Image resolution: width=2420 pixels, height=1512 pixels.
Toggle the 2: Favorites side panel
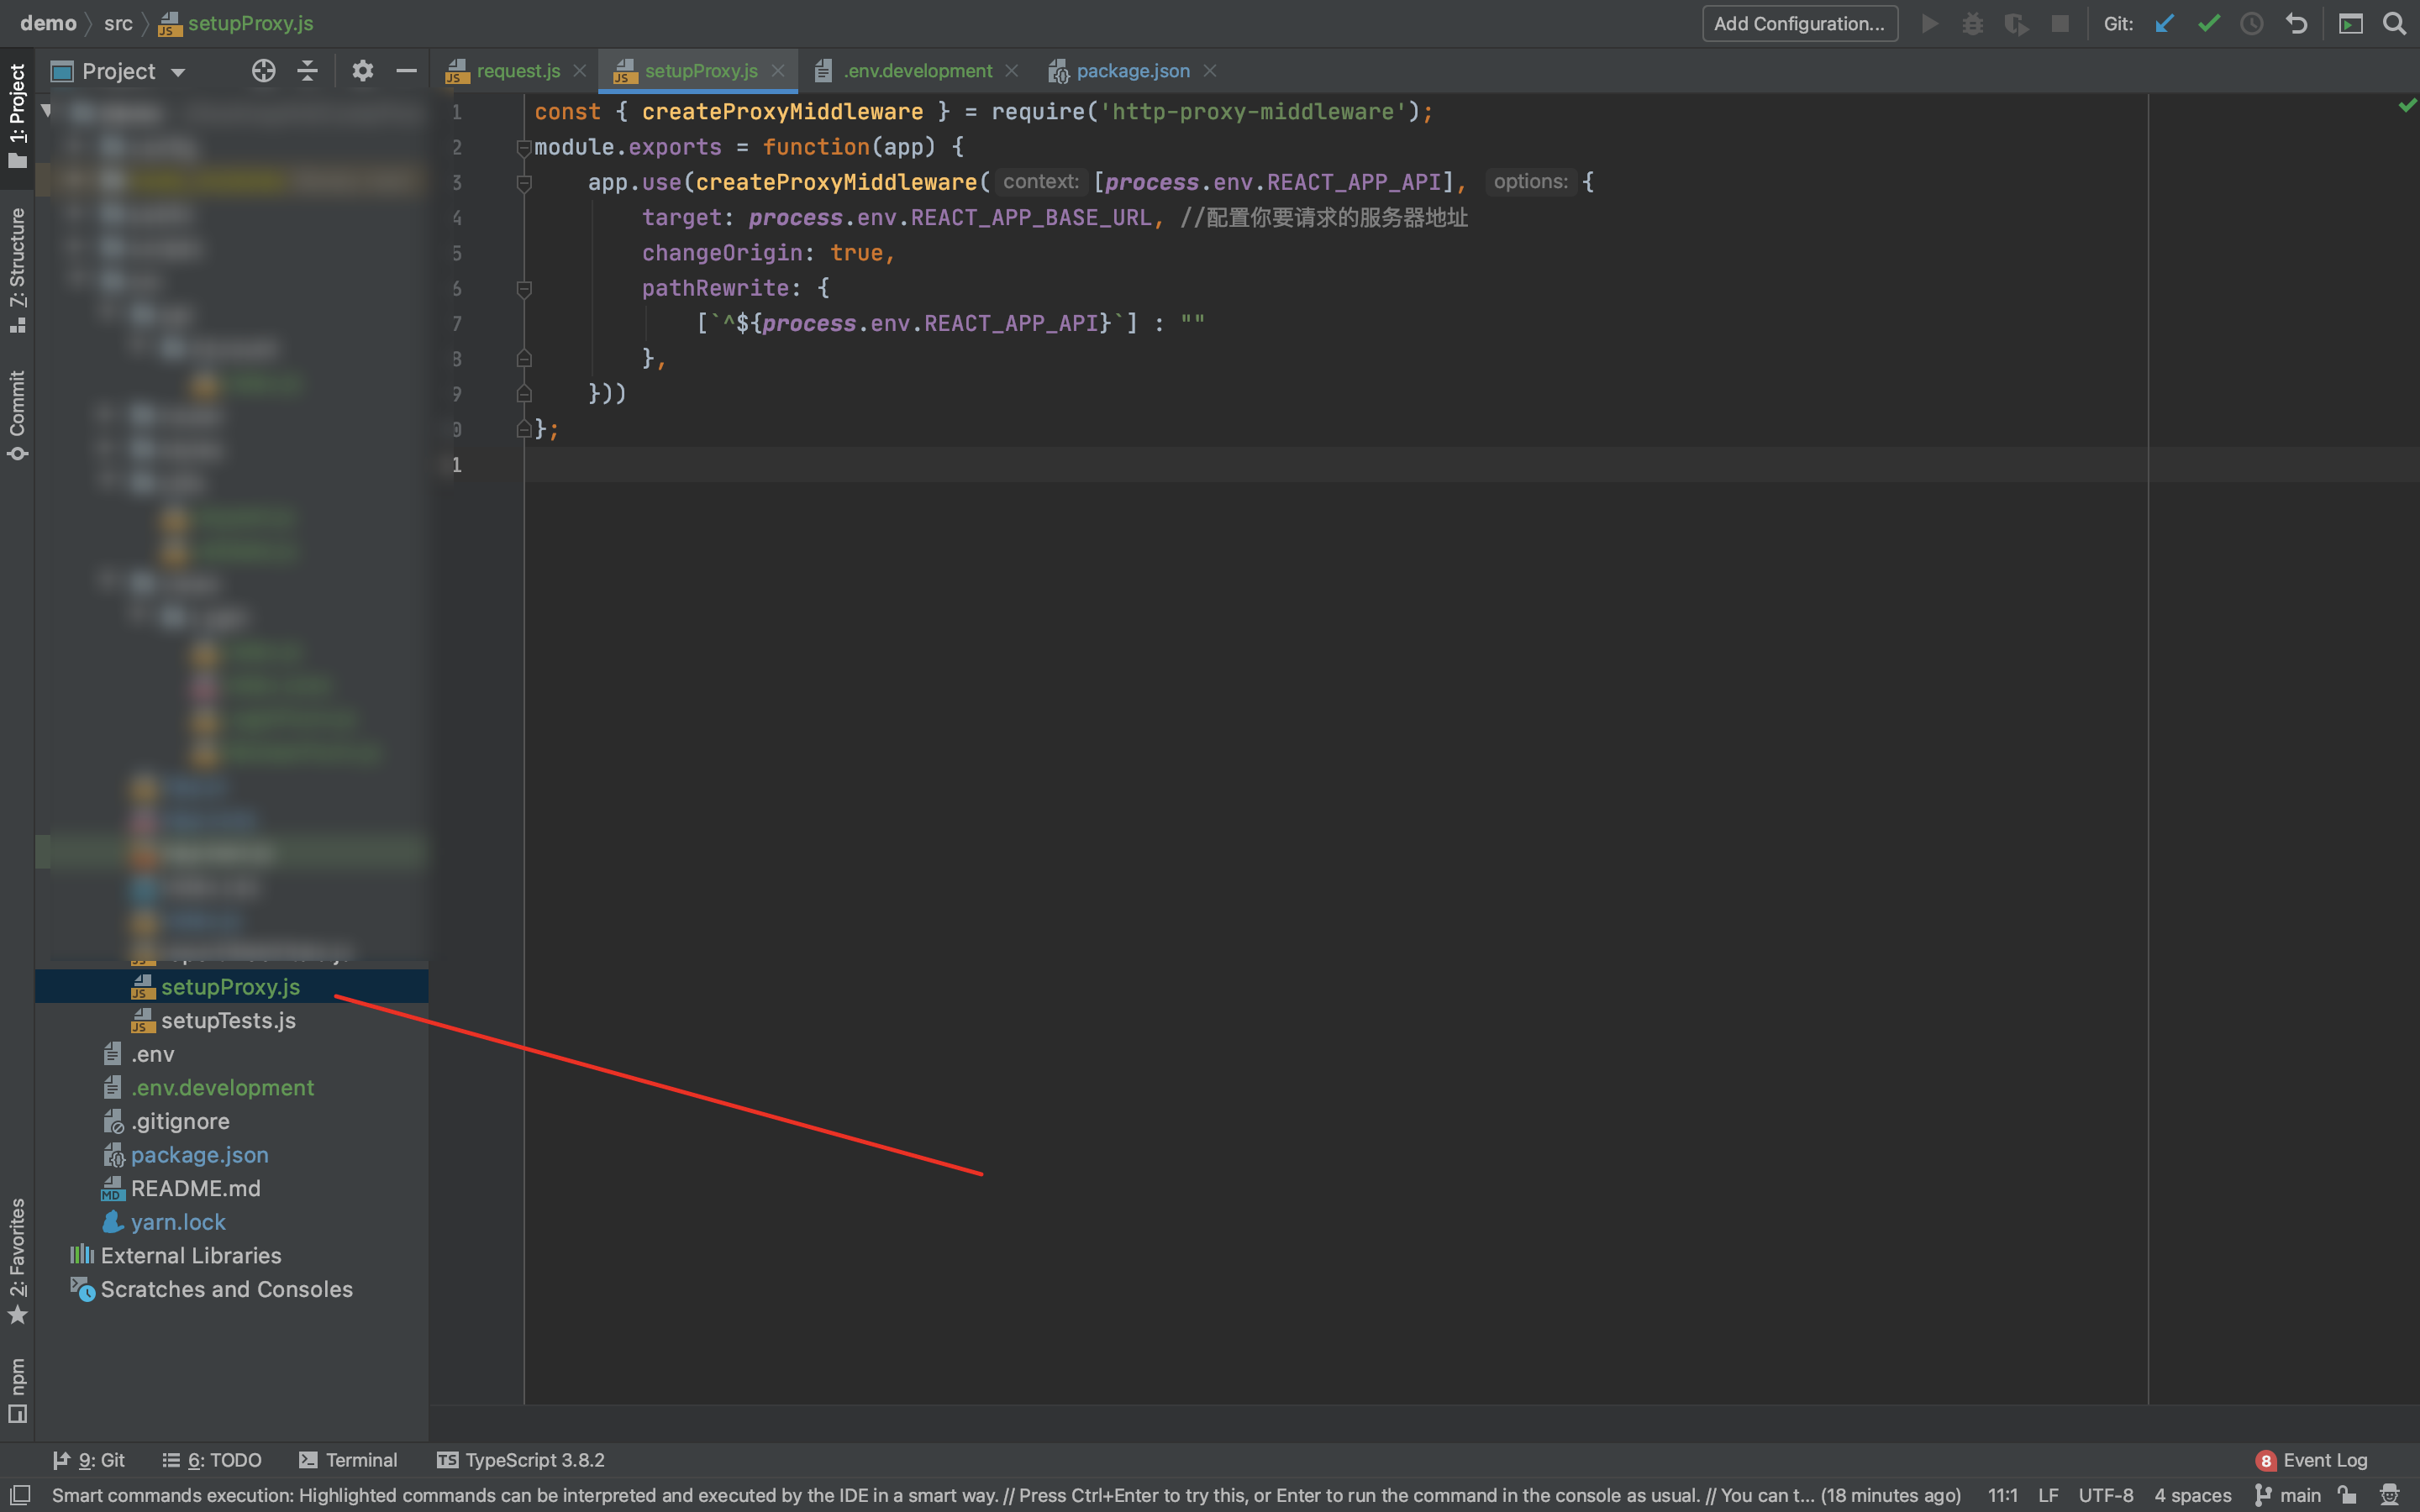point(17,1261)
